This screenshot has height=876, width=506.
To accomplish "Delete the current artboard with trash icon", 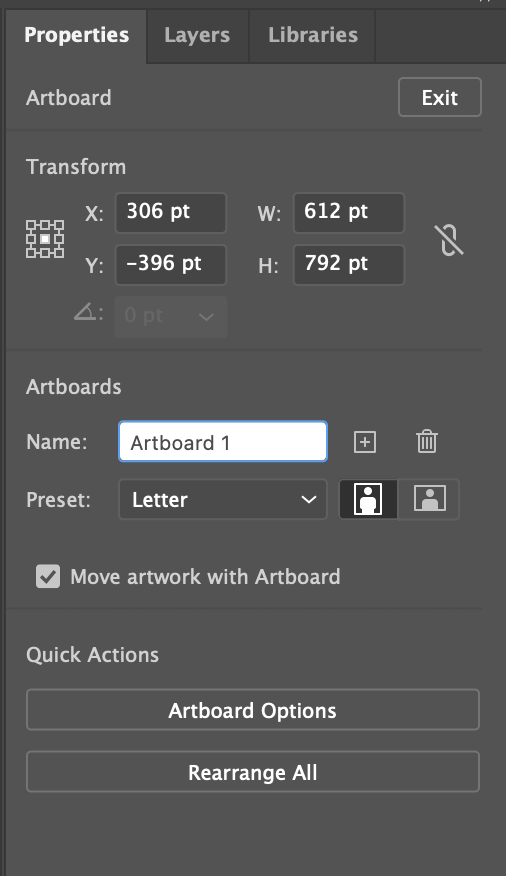I will [427, 441].
